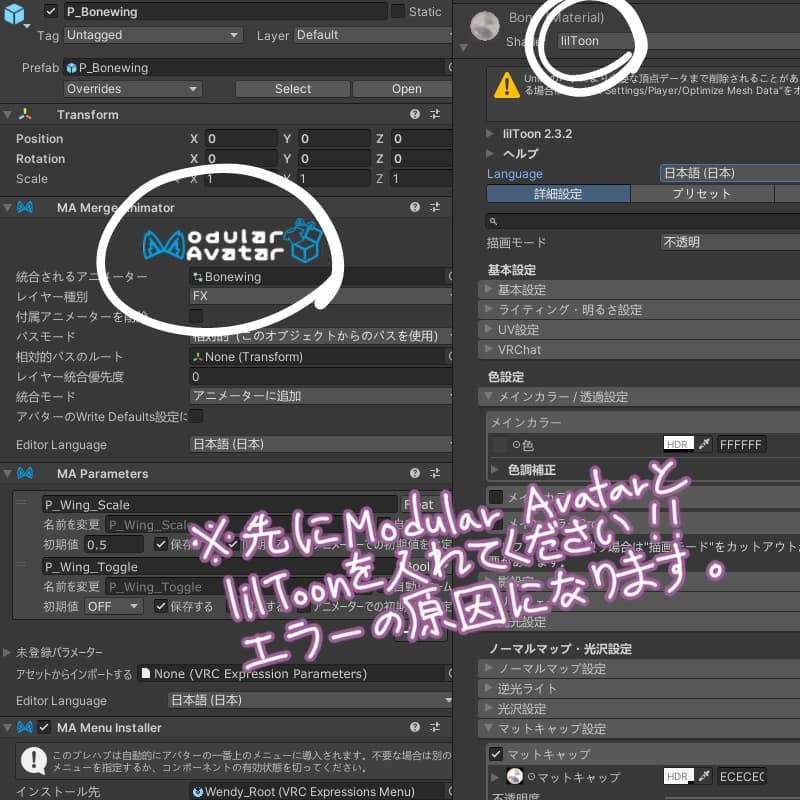Open the アニメーターに追加 merge mode dropdown
This screenshot has width=800, height=800.
[320, 396]
